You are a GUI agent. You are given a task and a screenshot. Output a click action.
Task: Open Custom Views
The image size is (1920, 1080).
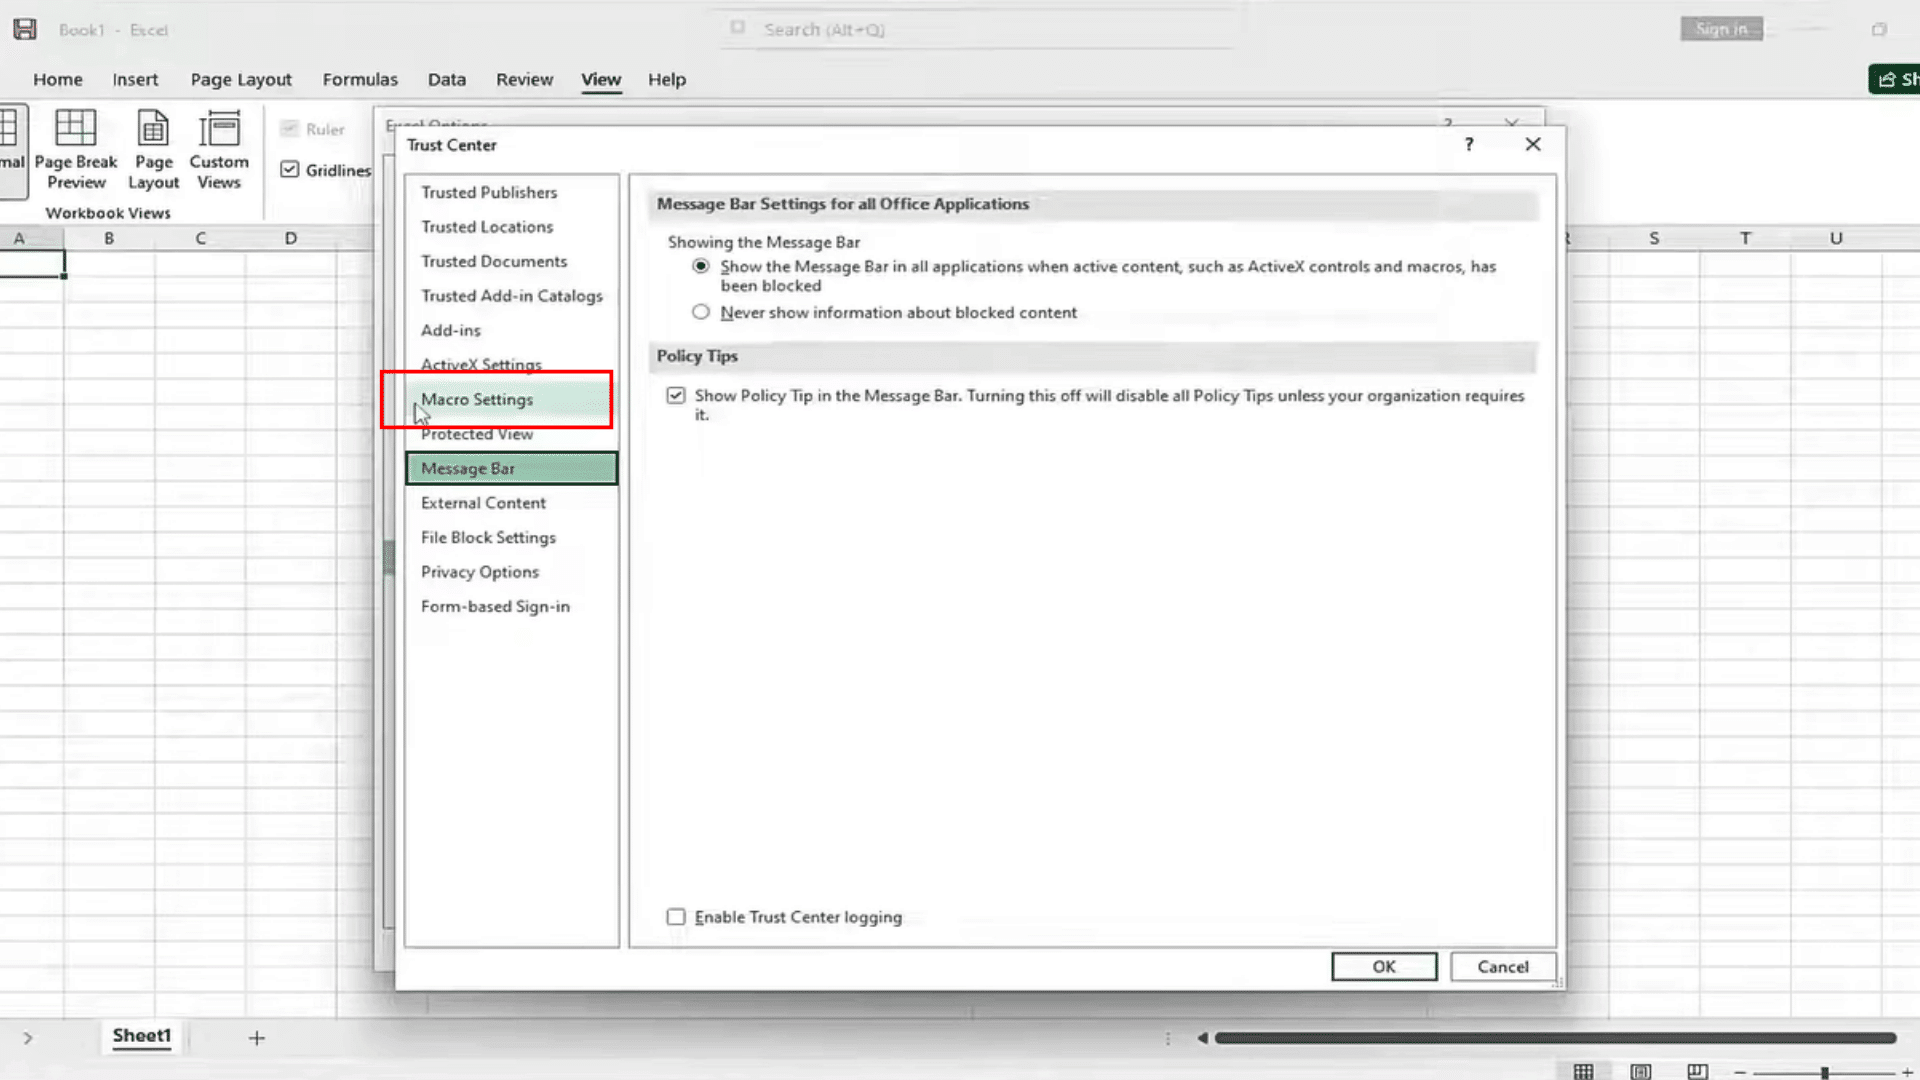pyautogui.click(x=219, y=149)
